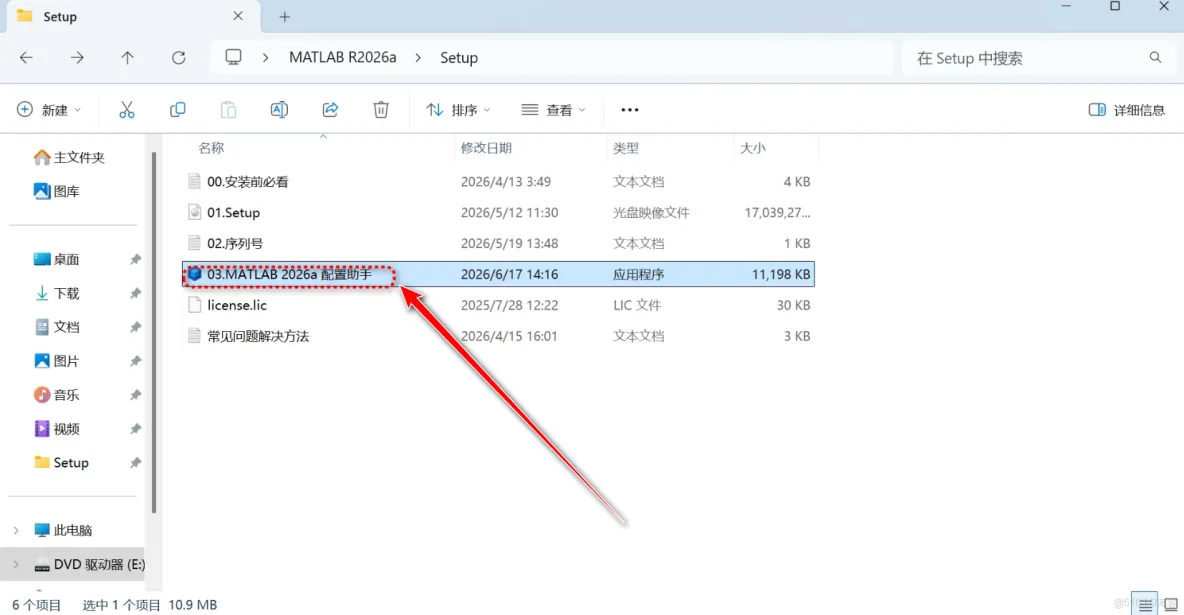Screen dimensions: 1184x615
Task: Open 桌面 in sidebar
Action: (57, 259)
